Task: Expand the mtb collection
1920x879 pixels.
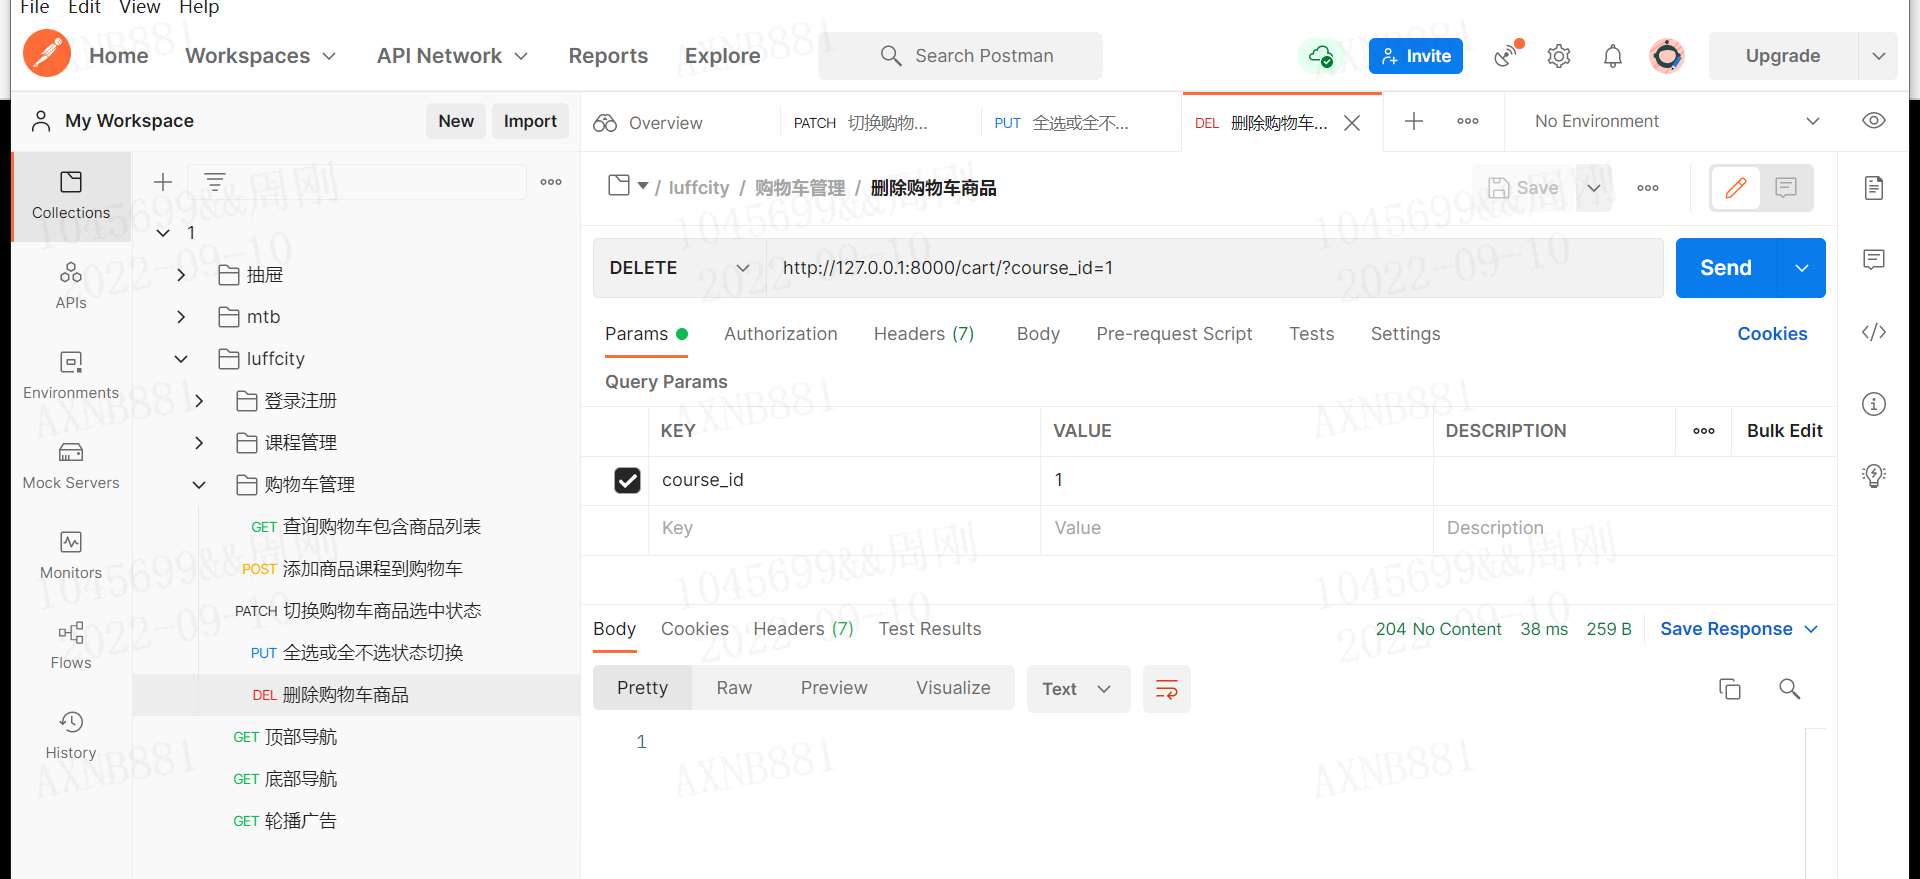Action: 181,317
